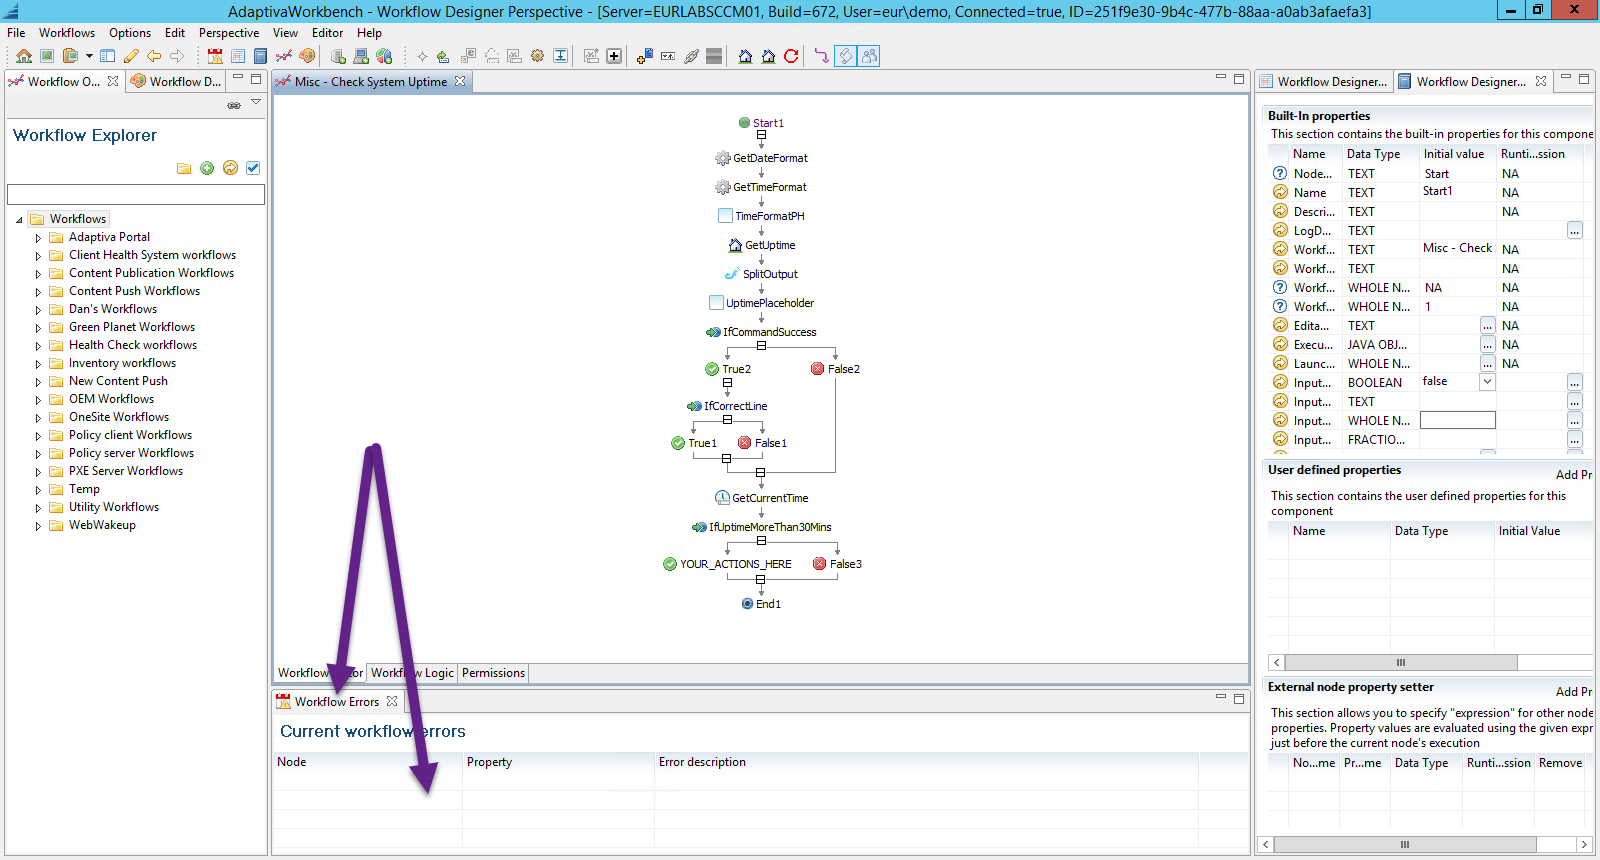Image resolution: width=1600 pixels, height=860 pixels.
Task: Click the chain link icon in the toolbar
Action: pyautogui.click(x=691, y=56)
